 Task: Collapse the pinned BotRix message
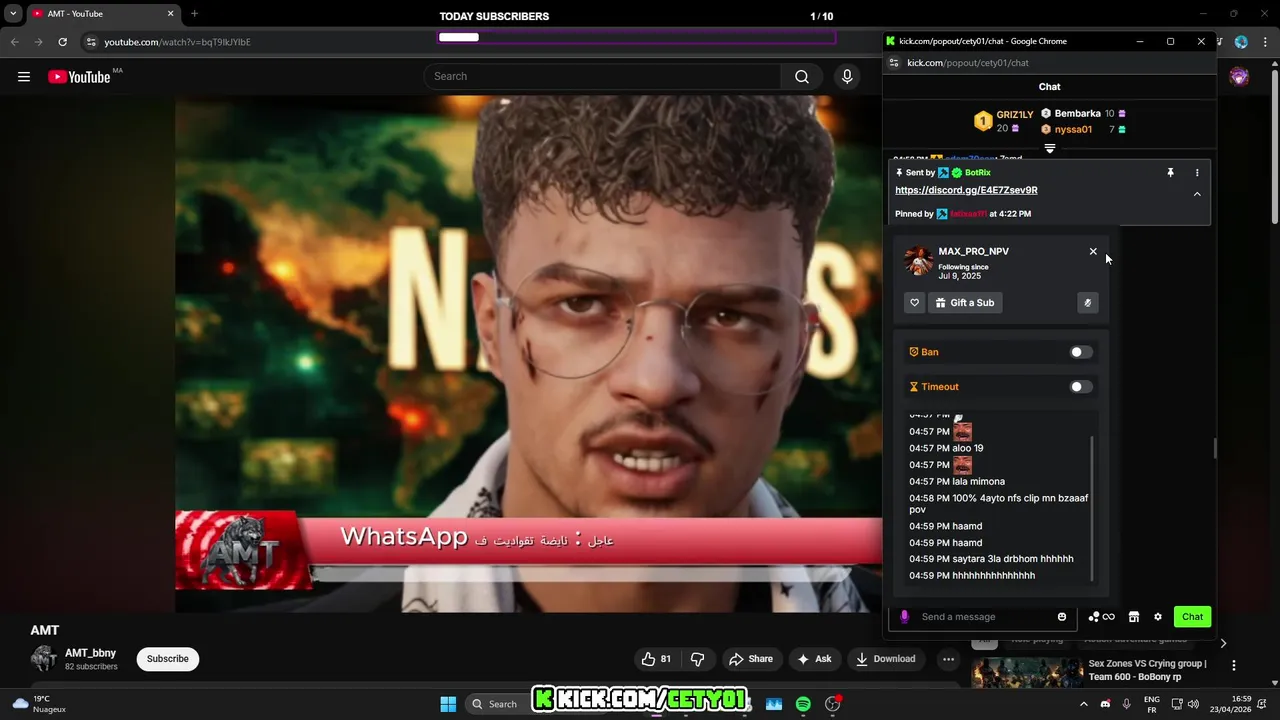[1197, 194]
